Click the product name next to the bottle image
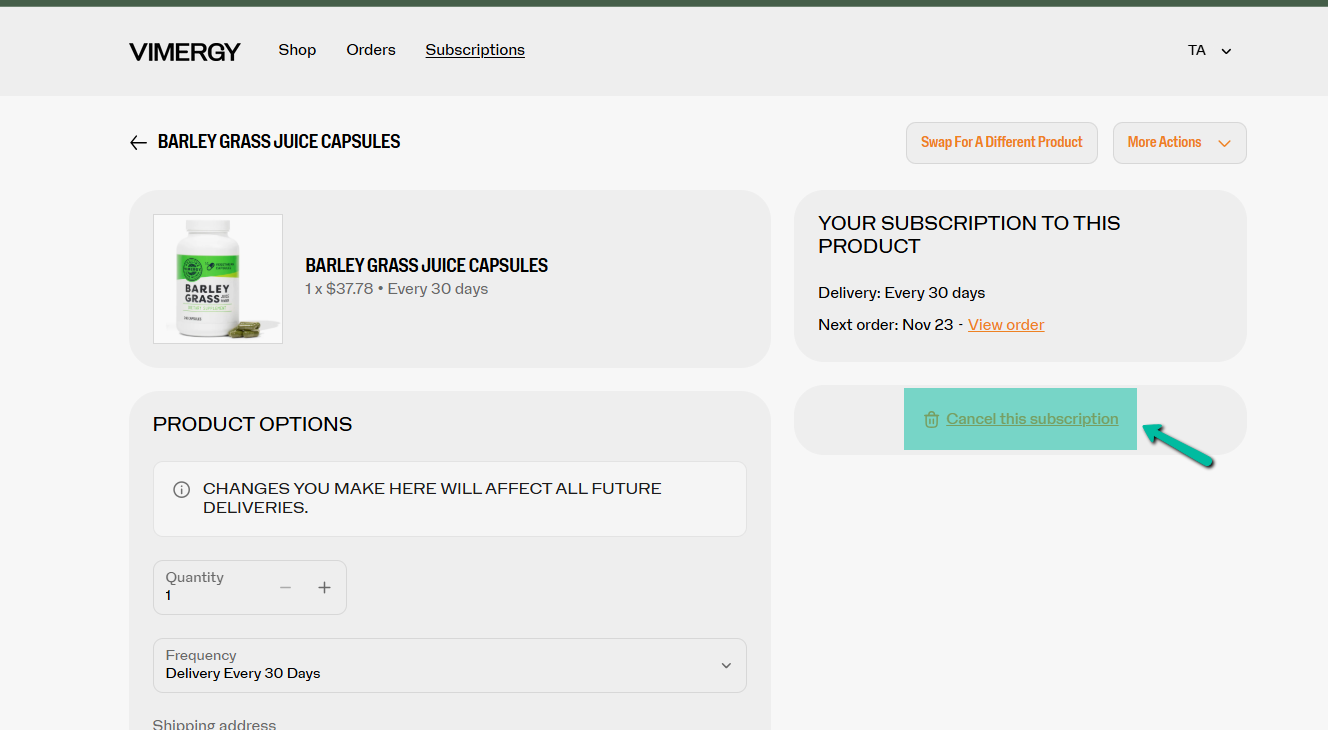Viewport: 1328px width, 730px height. pyautogui.click(x=427, y=266)
